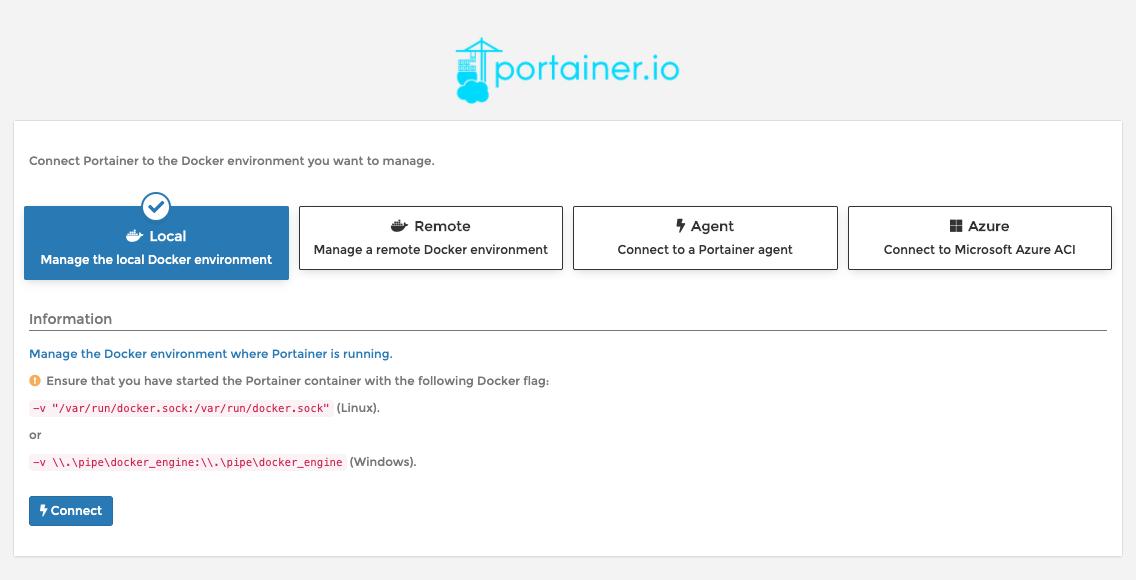Click the Linux docker.sock flag code
This screenshot has height=580, width=1136.
coord(181,408)
